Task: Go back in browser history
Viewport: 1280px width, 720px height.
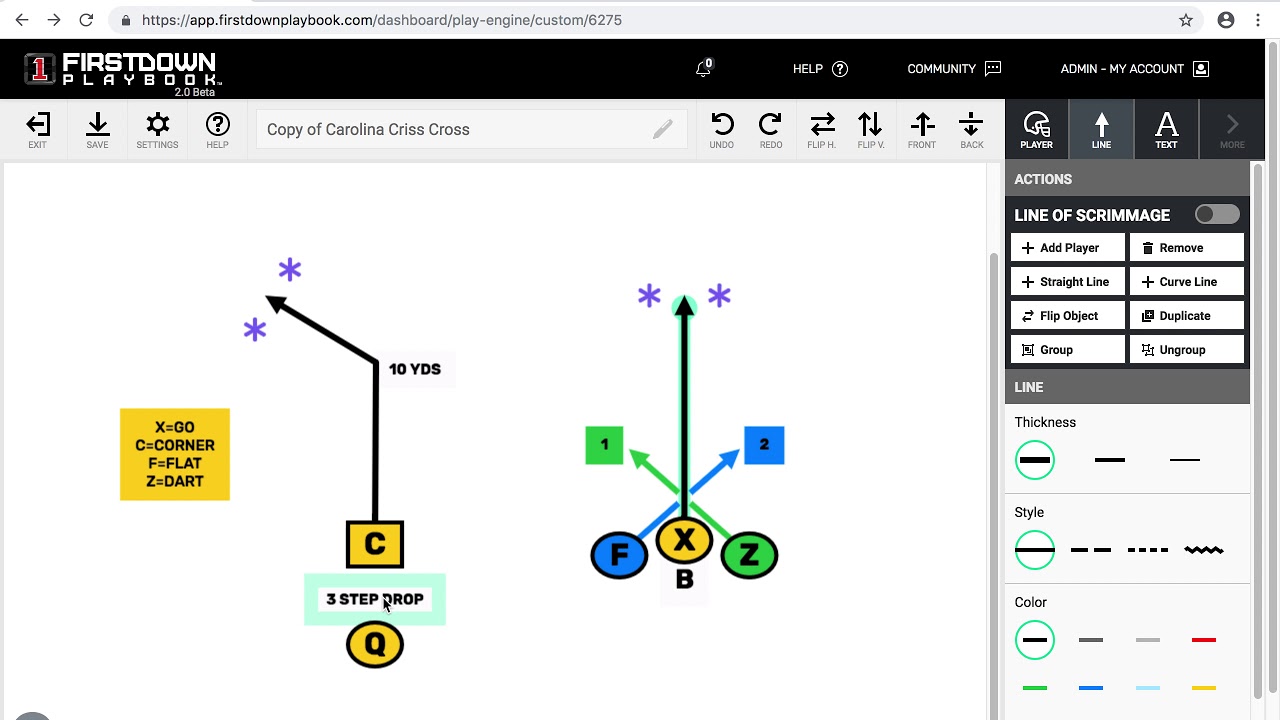Action: (x=22, y=20)
